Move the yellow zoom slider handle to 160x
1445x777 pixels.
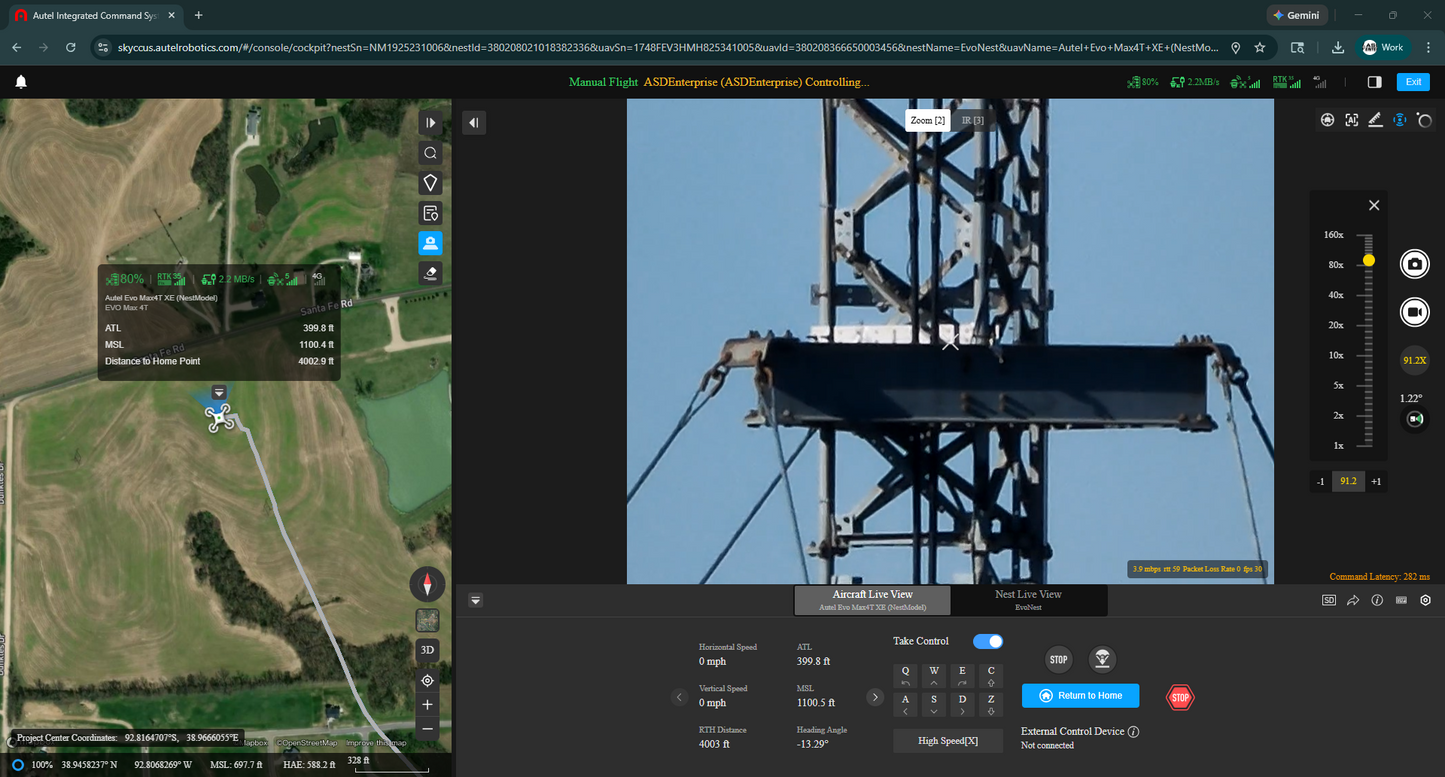point(1368,234)
